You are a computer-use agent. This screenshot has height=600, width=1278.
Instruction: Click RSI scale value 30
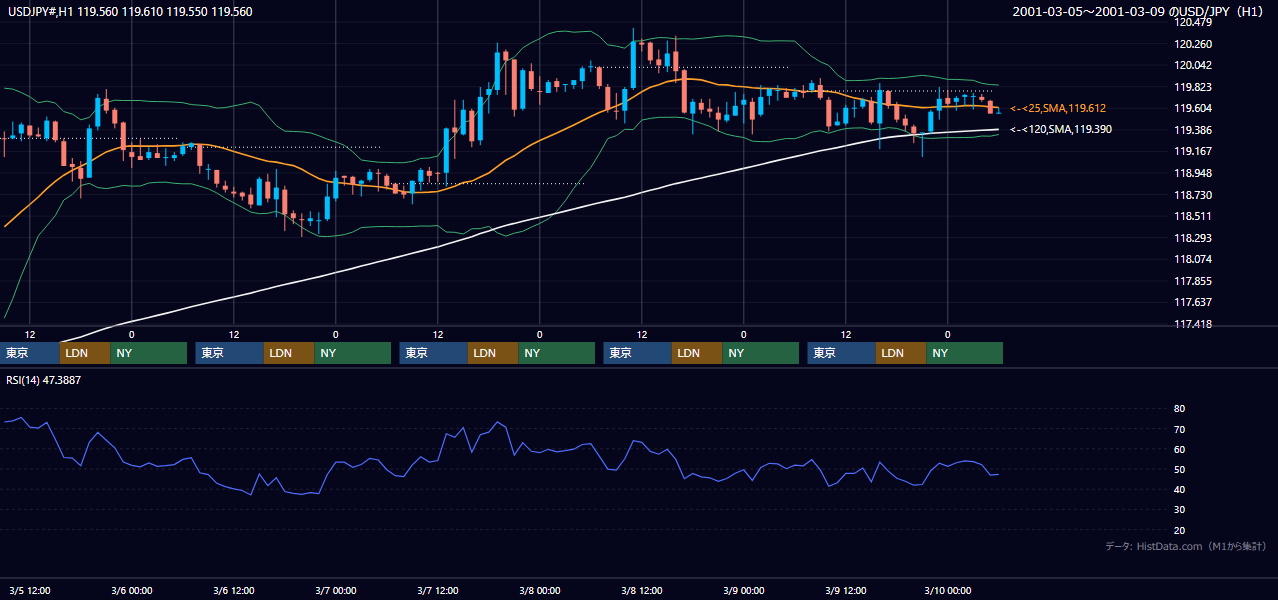[1179, 509]
